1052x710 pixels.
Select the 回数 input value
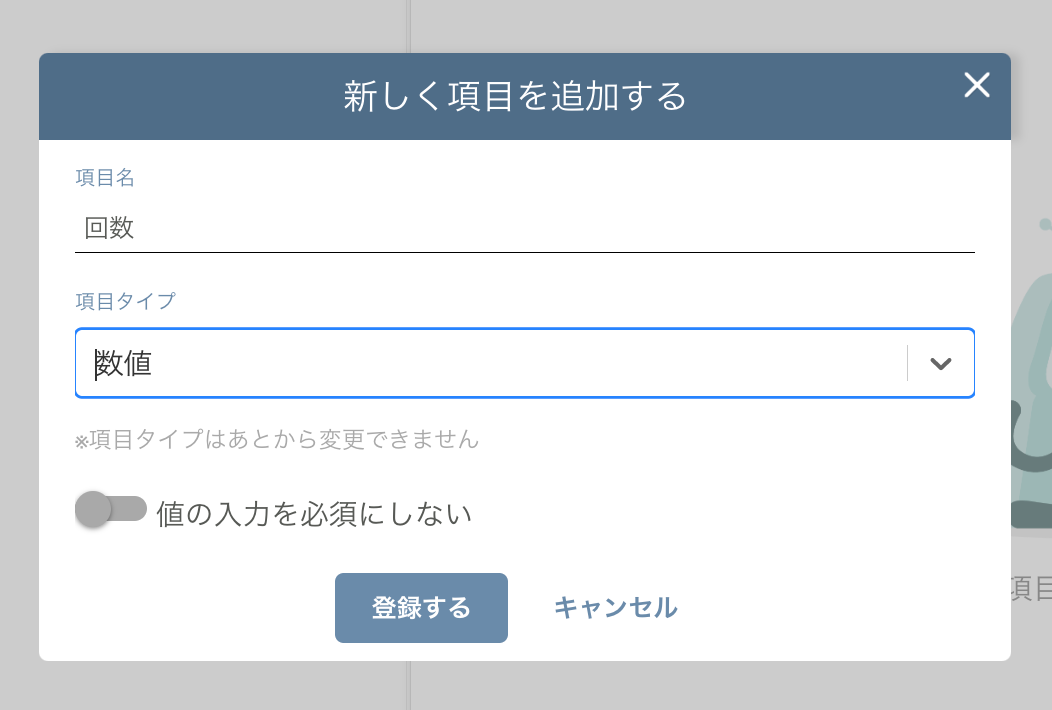108,228
